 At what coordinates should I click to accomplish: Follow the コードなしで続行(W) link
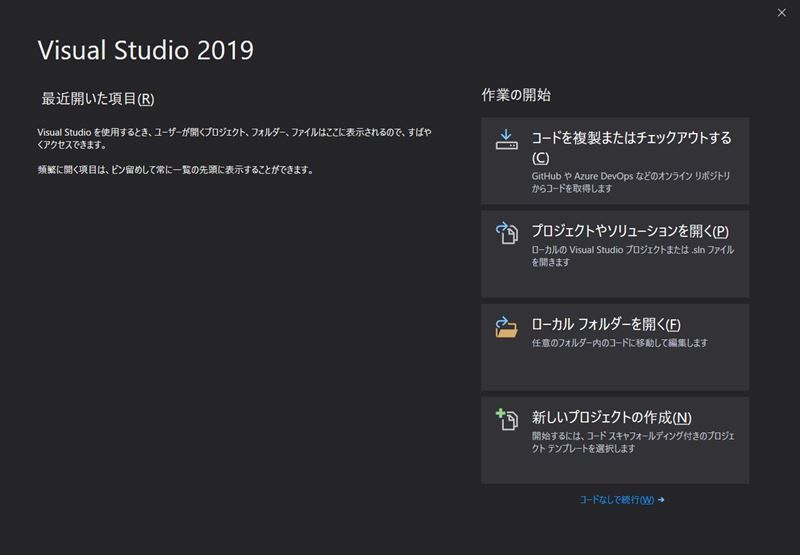tap(621, 500)
